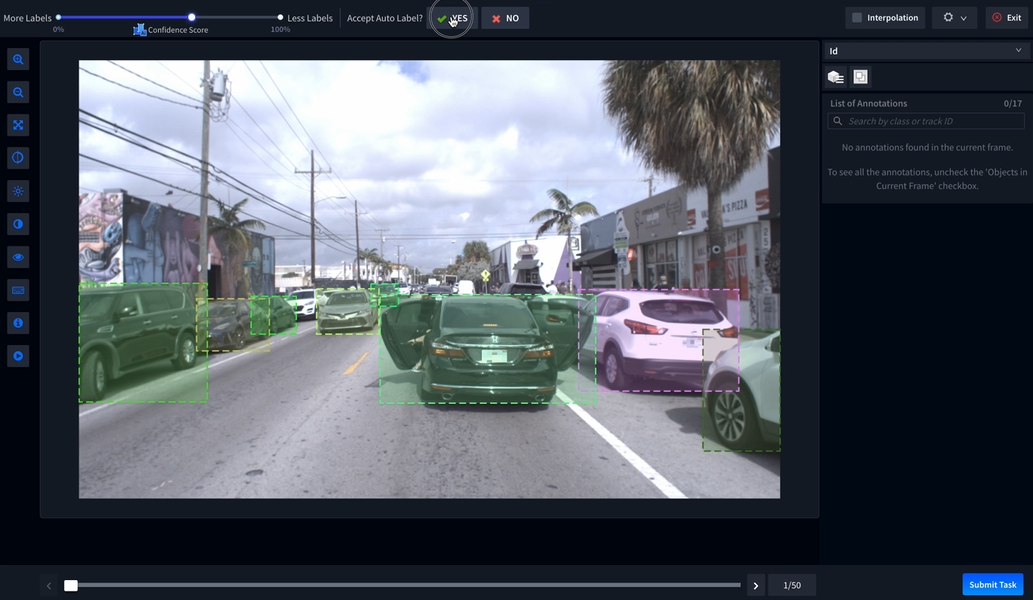Open the info icon in sidebar
The width and height of the screenshot is (1033, 600).
(18, 323)
